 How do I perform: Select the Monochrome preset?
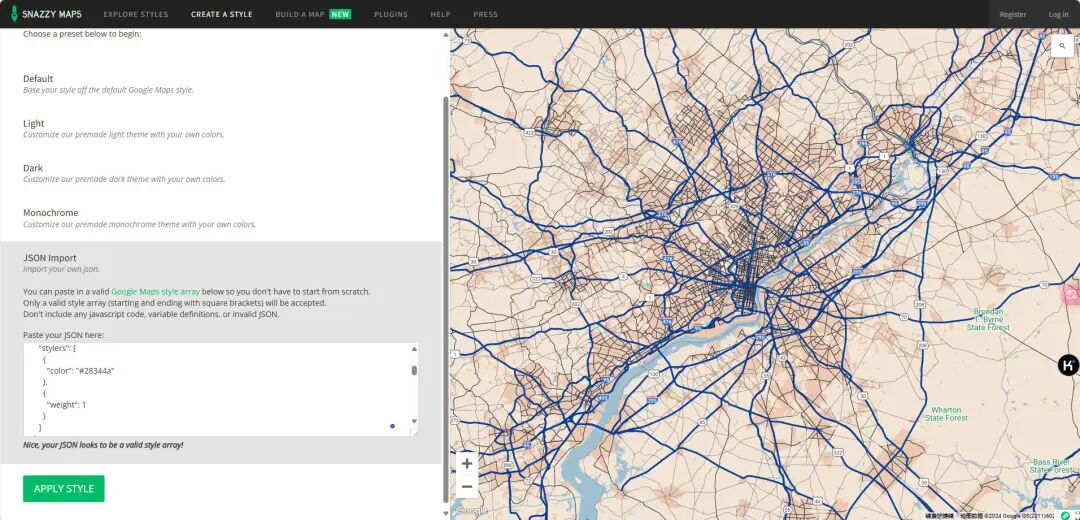pos(220,218)
